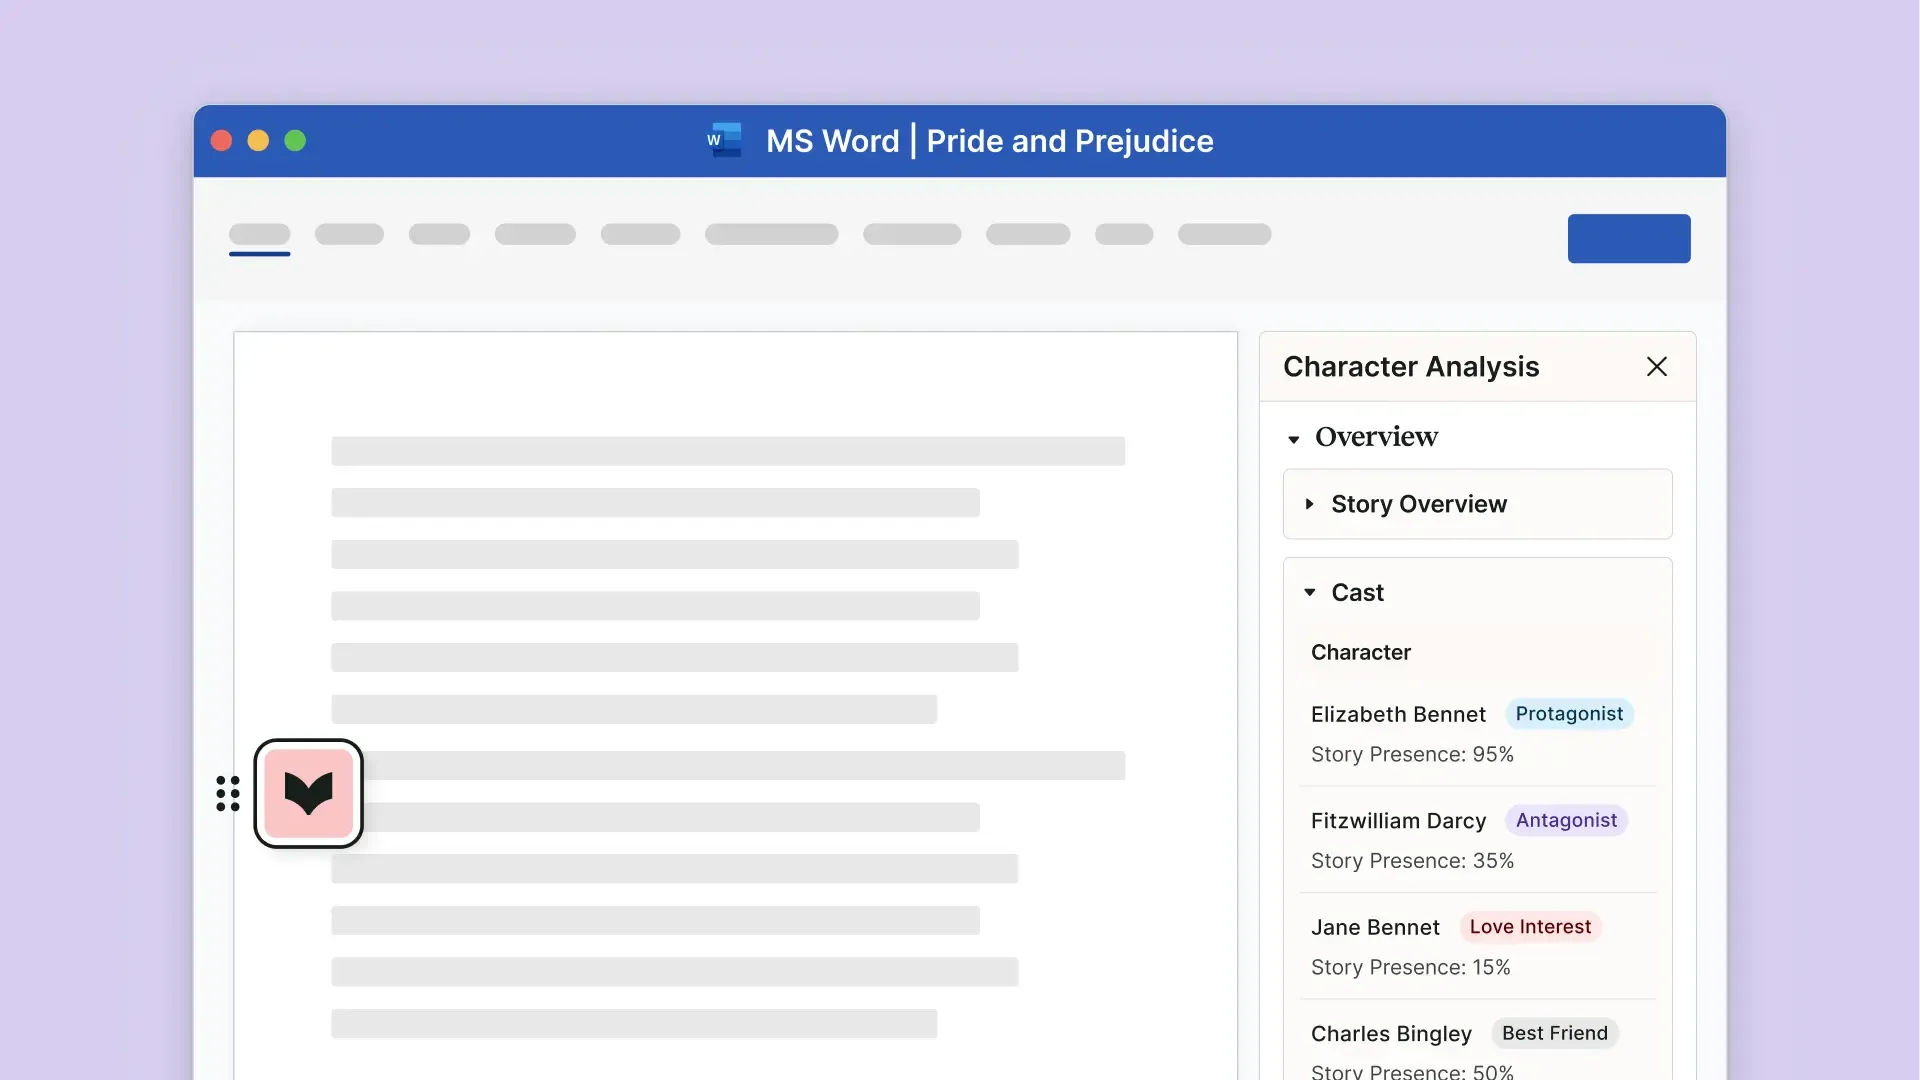The height and width of the screenshot is (1080, 1920).
Task: Click Story Presence: 35% text
Action: pyautogui.click(x=1412, y=861)
